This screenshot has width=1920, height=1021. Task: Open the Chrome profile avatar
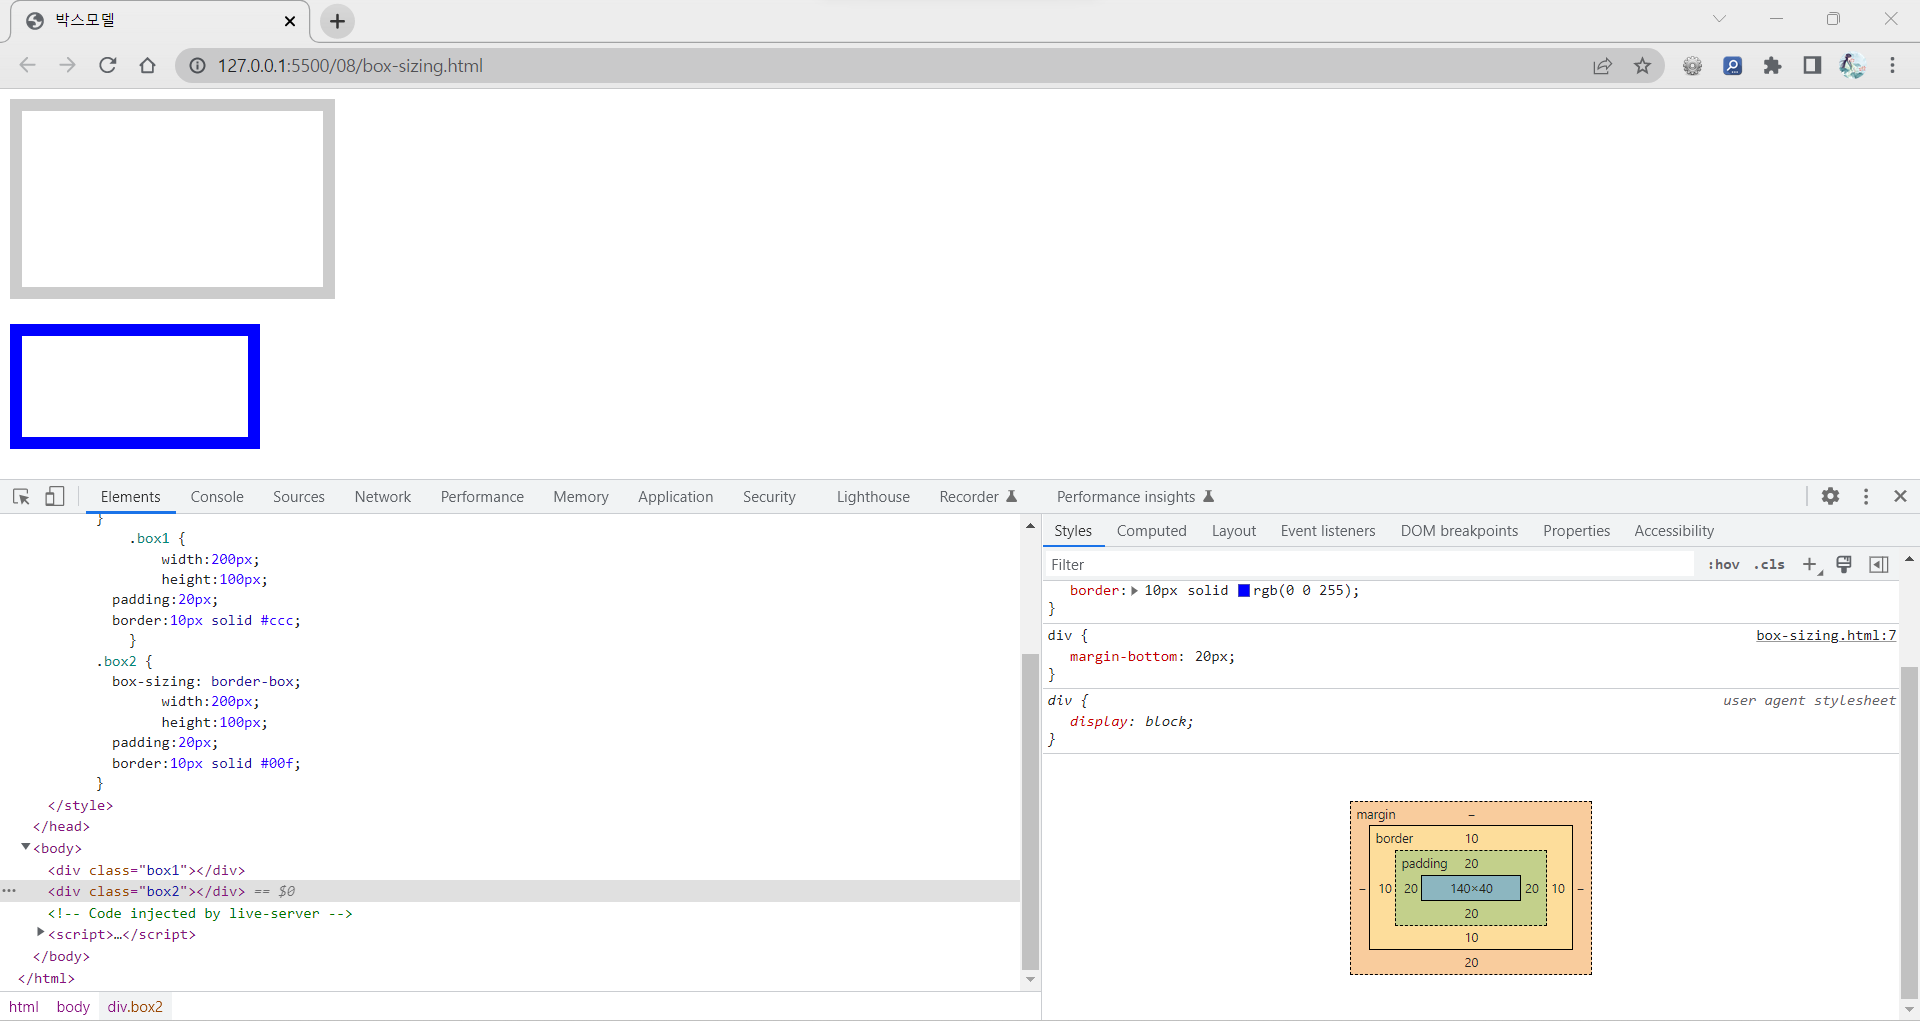1852,65
